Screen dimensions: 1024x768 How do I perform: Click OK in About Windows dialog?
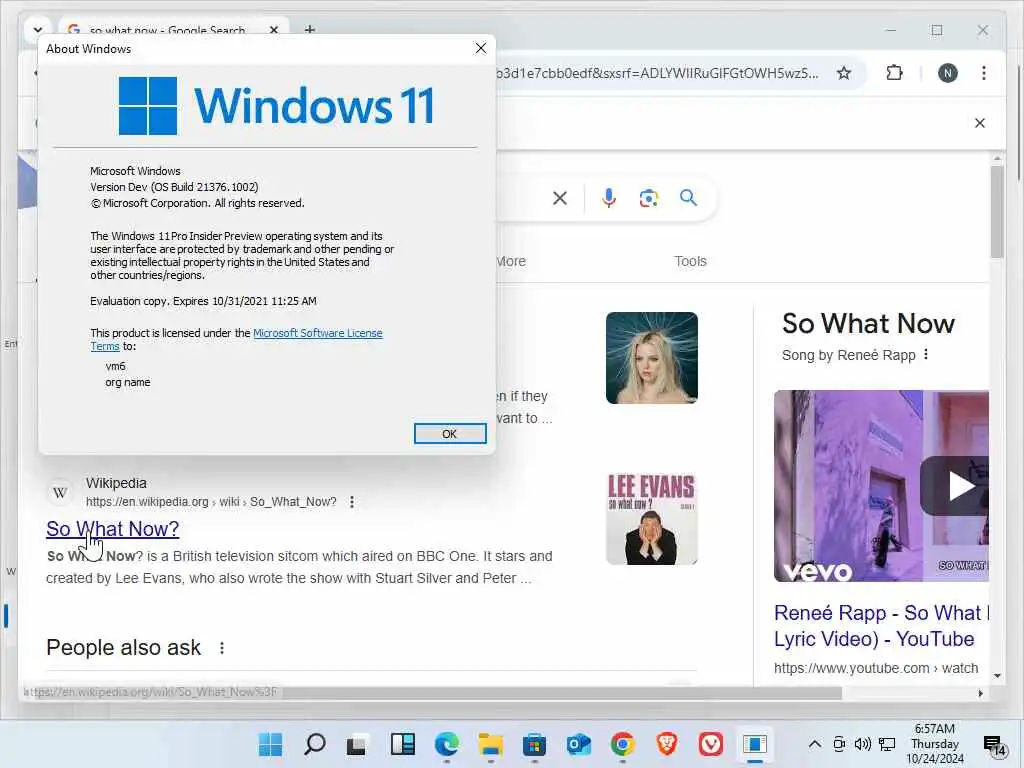point(450,434)
